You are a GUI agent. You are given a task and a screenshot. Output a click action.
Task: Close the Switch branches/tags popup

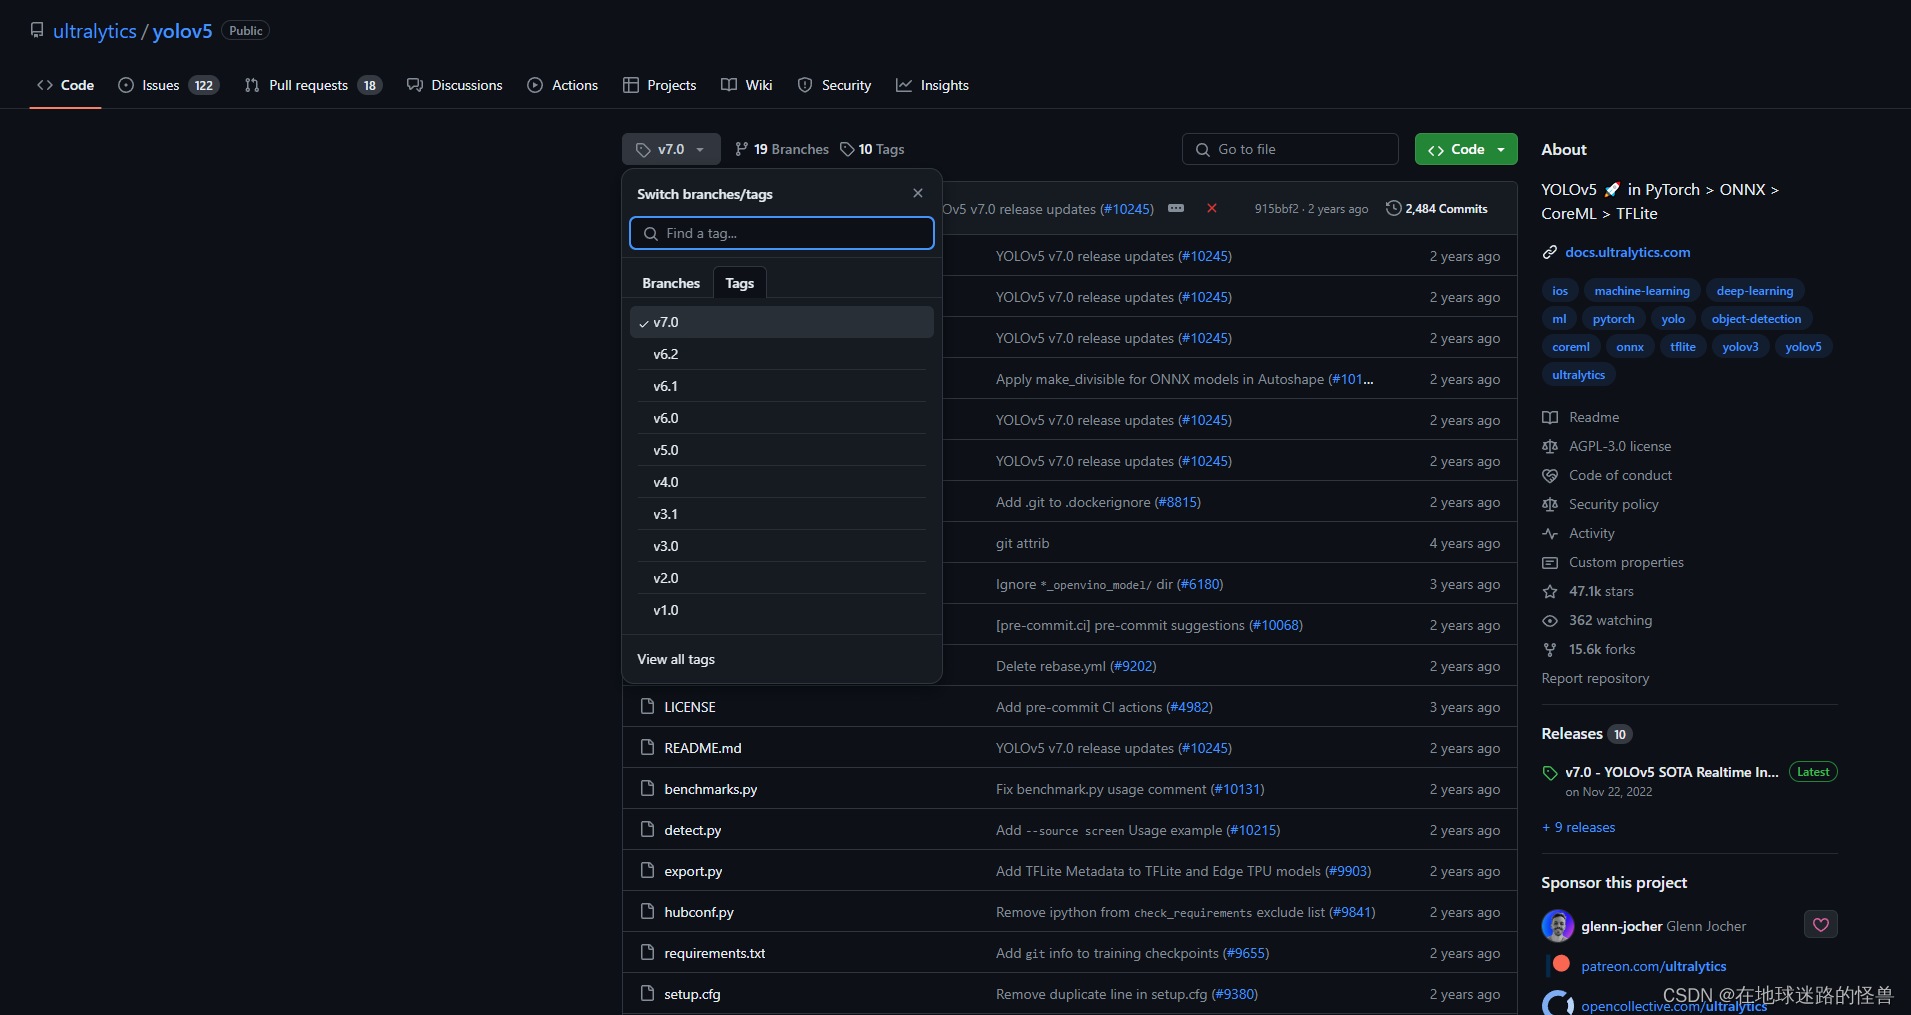click(918, 193)
